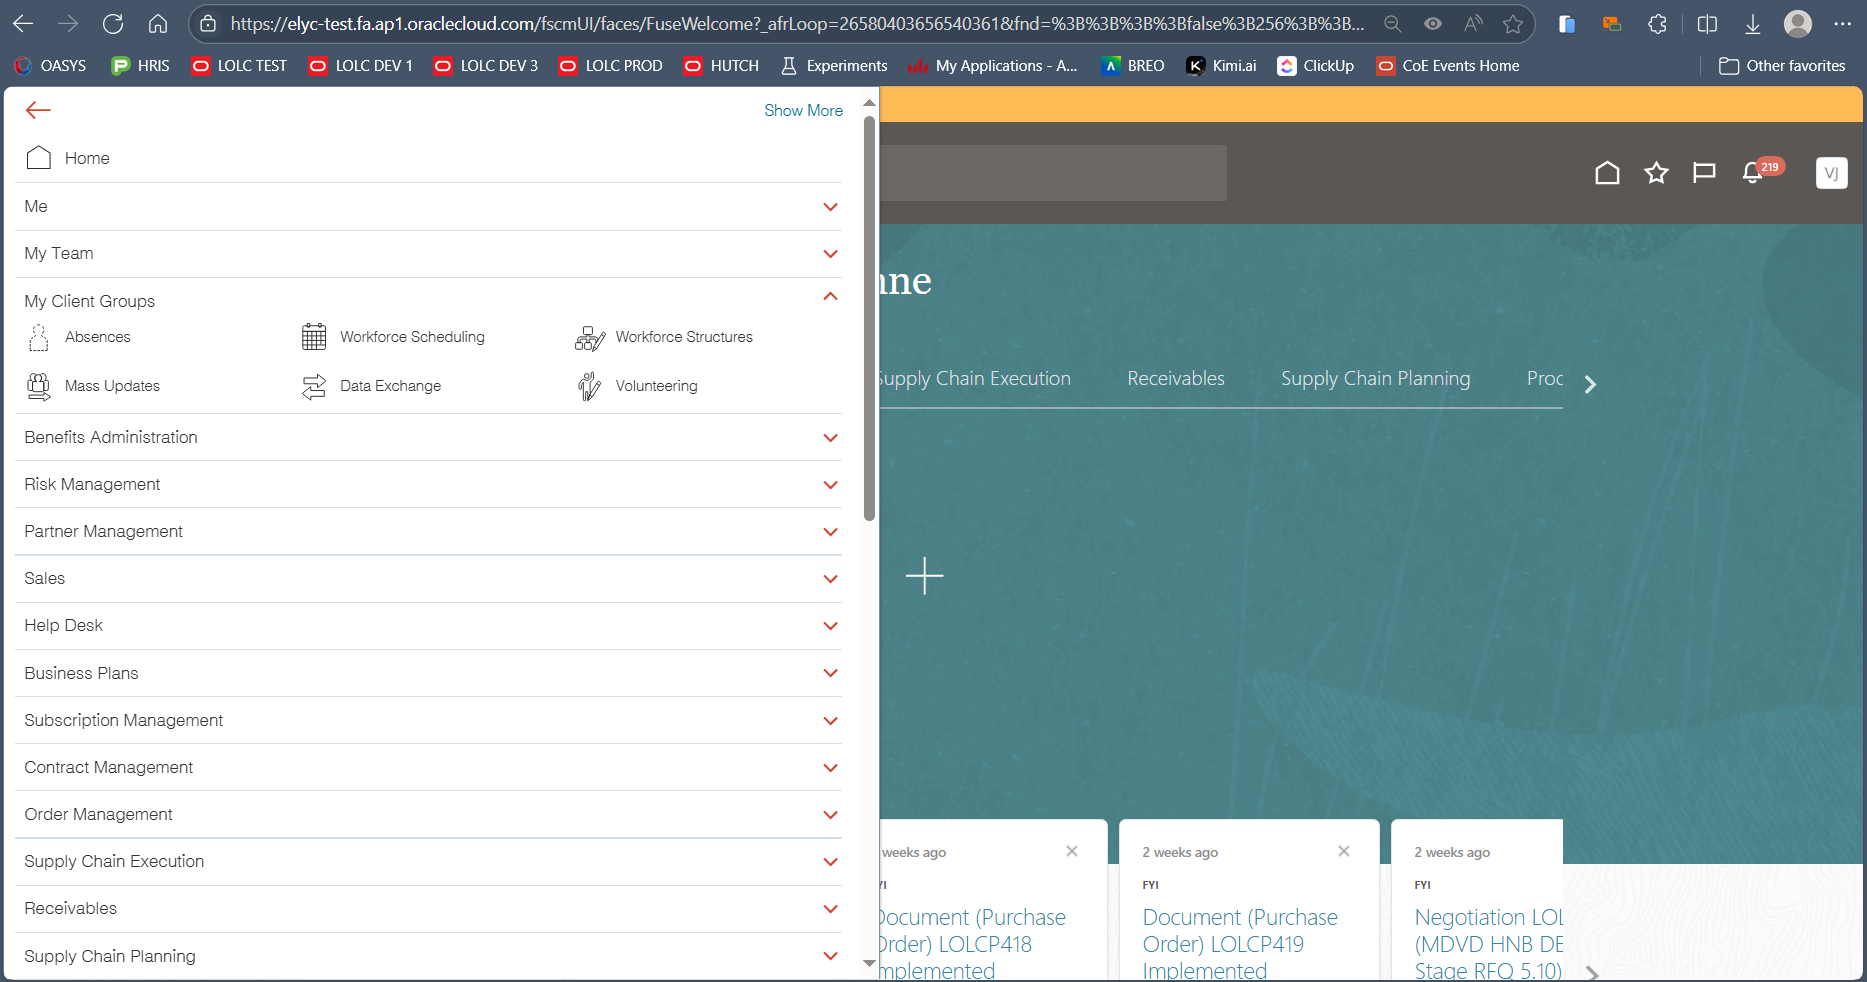Screen dimensions: 1867x982
Task: Collapse the My Client Groups section
Action: [829, 297]
